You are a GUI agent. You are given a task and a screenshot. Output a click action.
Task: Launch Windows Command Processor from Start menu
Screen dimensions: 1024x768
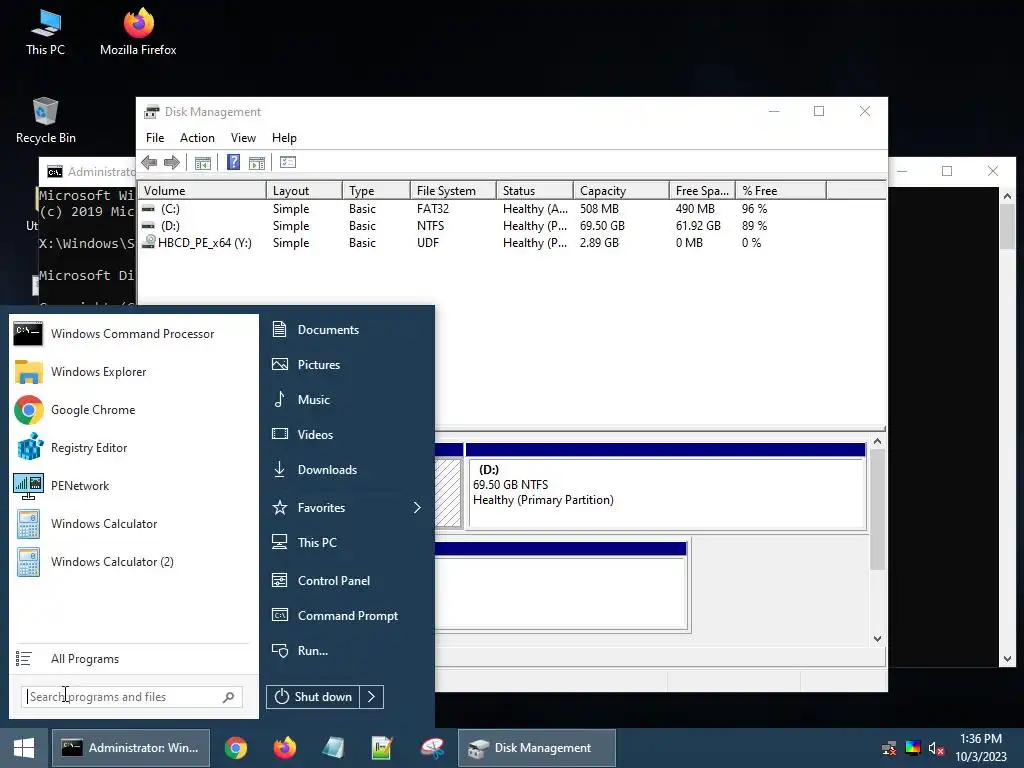click(x=133, y=334)
